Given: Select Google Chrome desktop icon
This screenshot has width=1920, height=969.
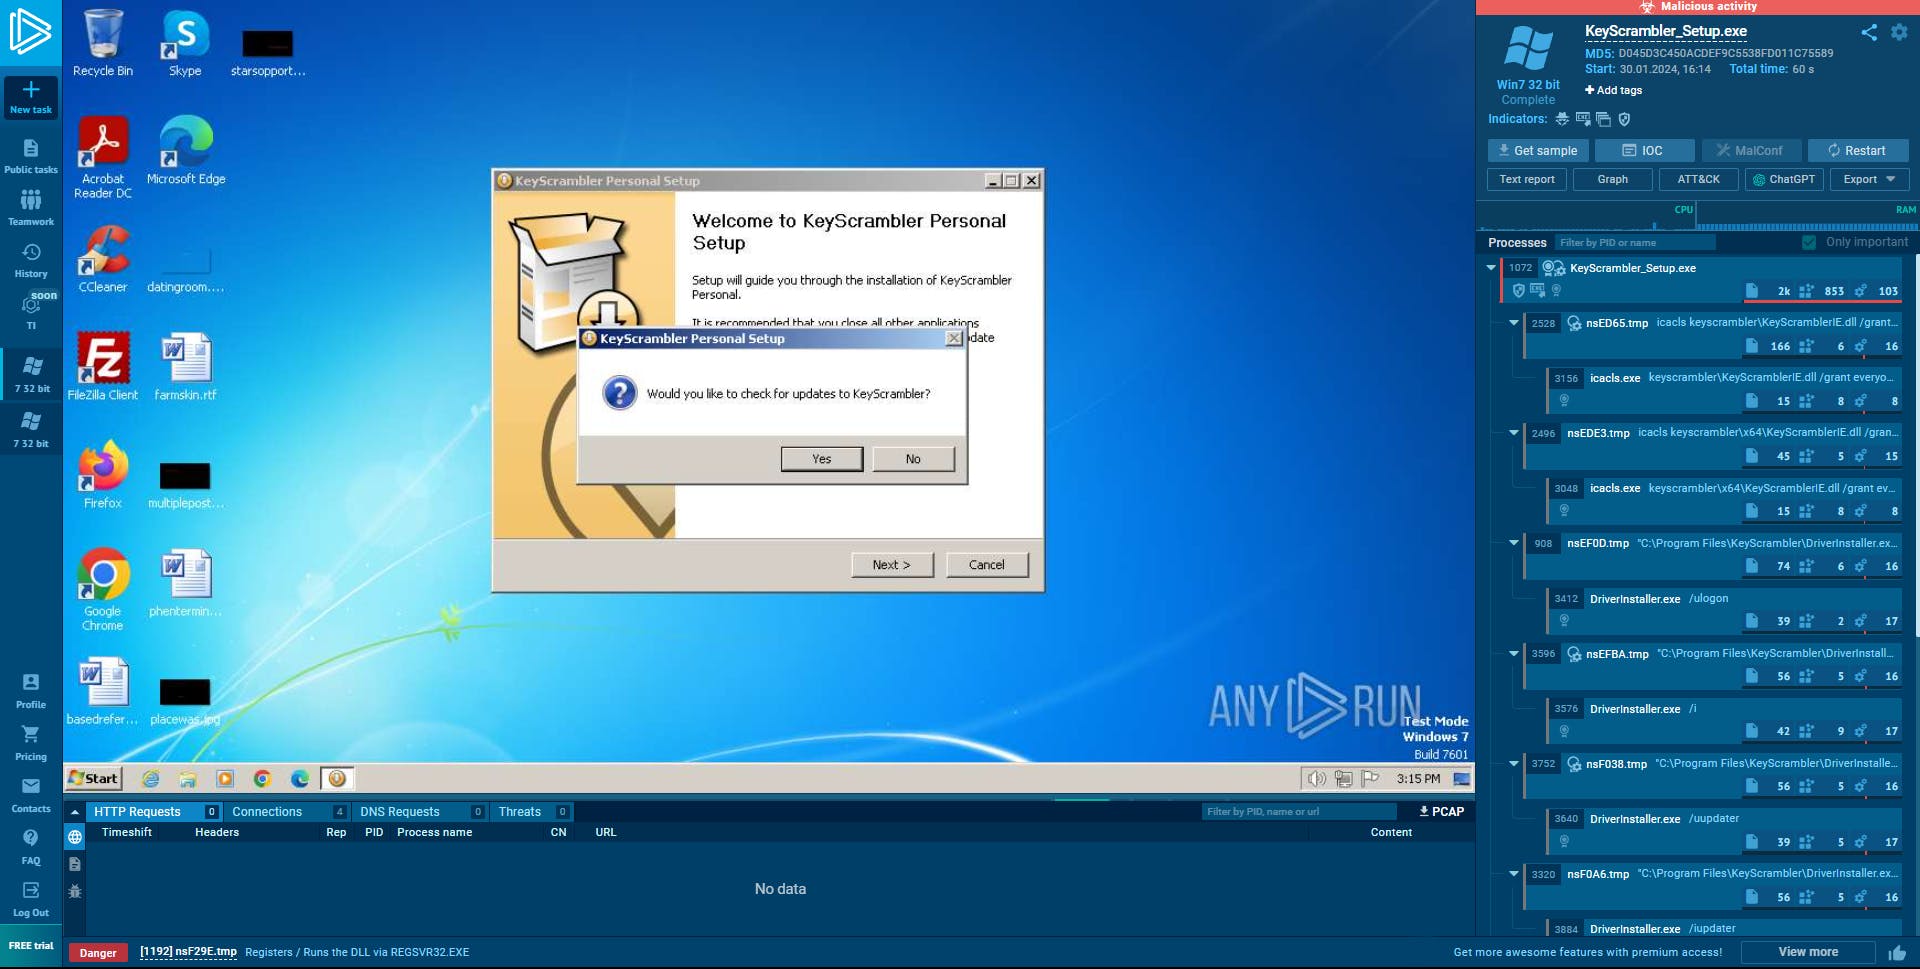Looking at the screenshot, I should [x=103, y=590].
